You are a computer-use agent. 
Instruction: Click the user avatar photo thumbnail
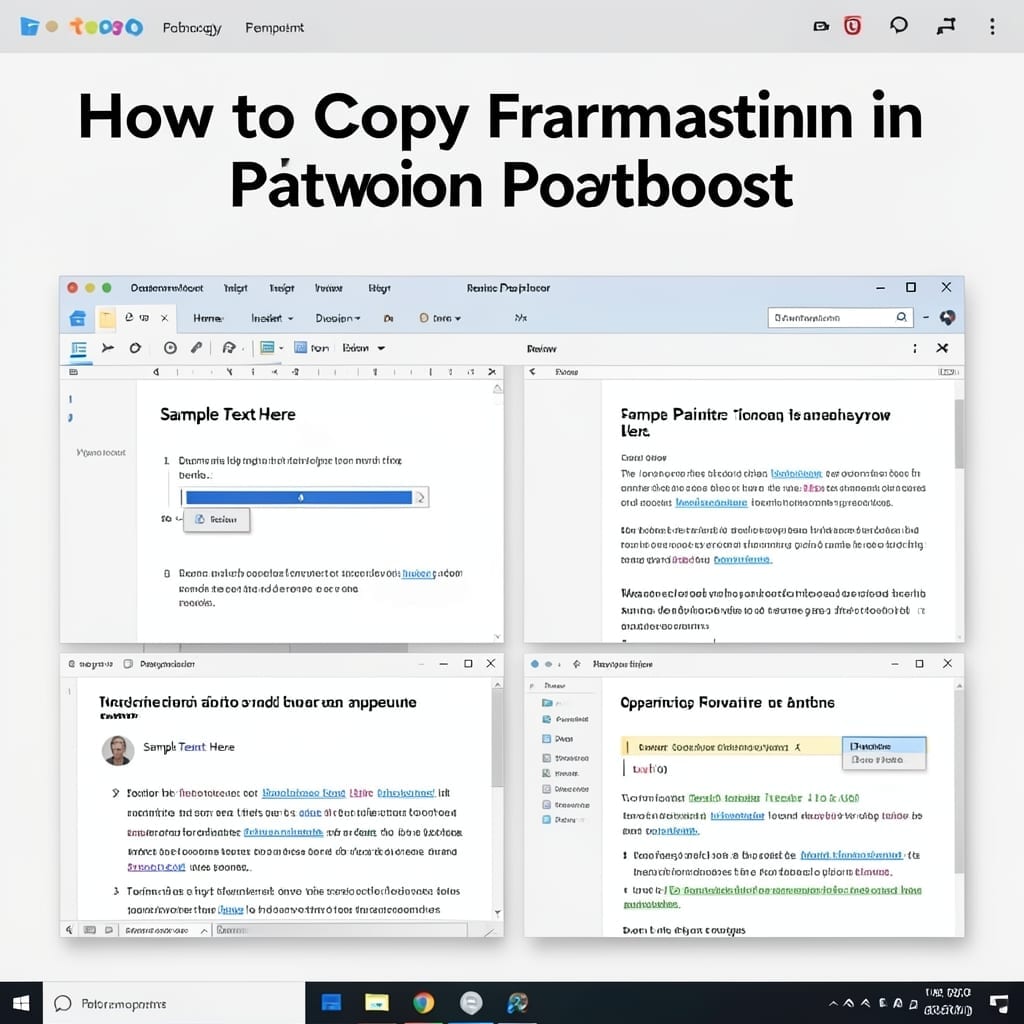click(118, 750)
